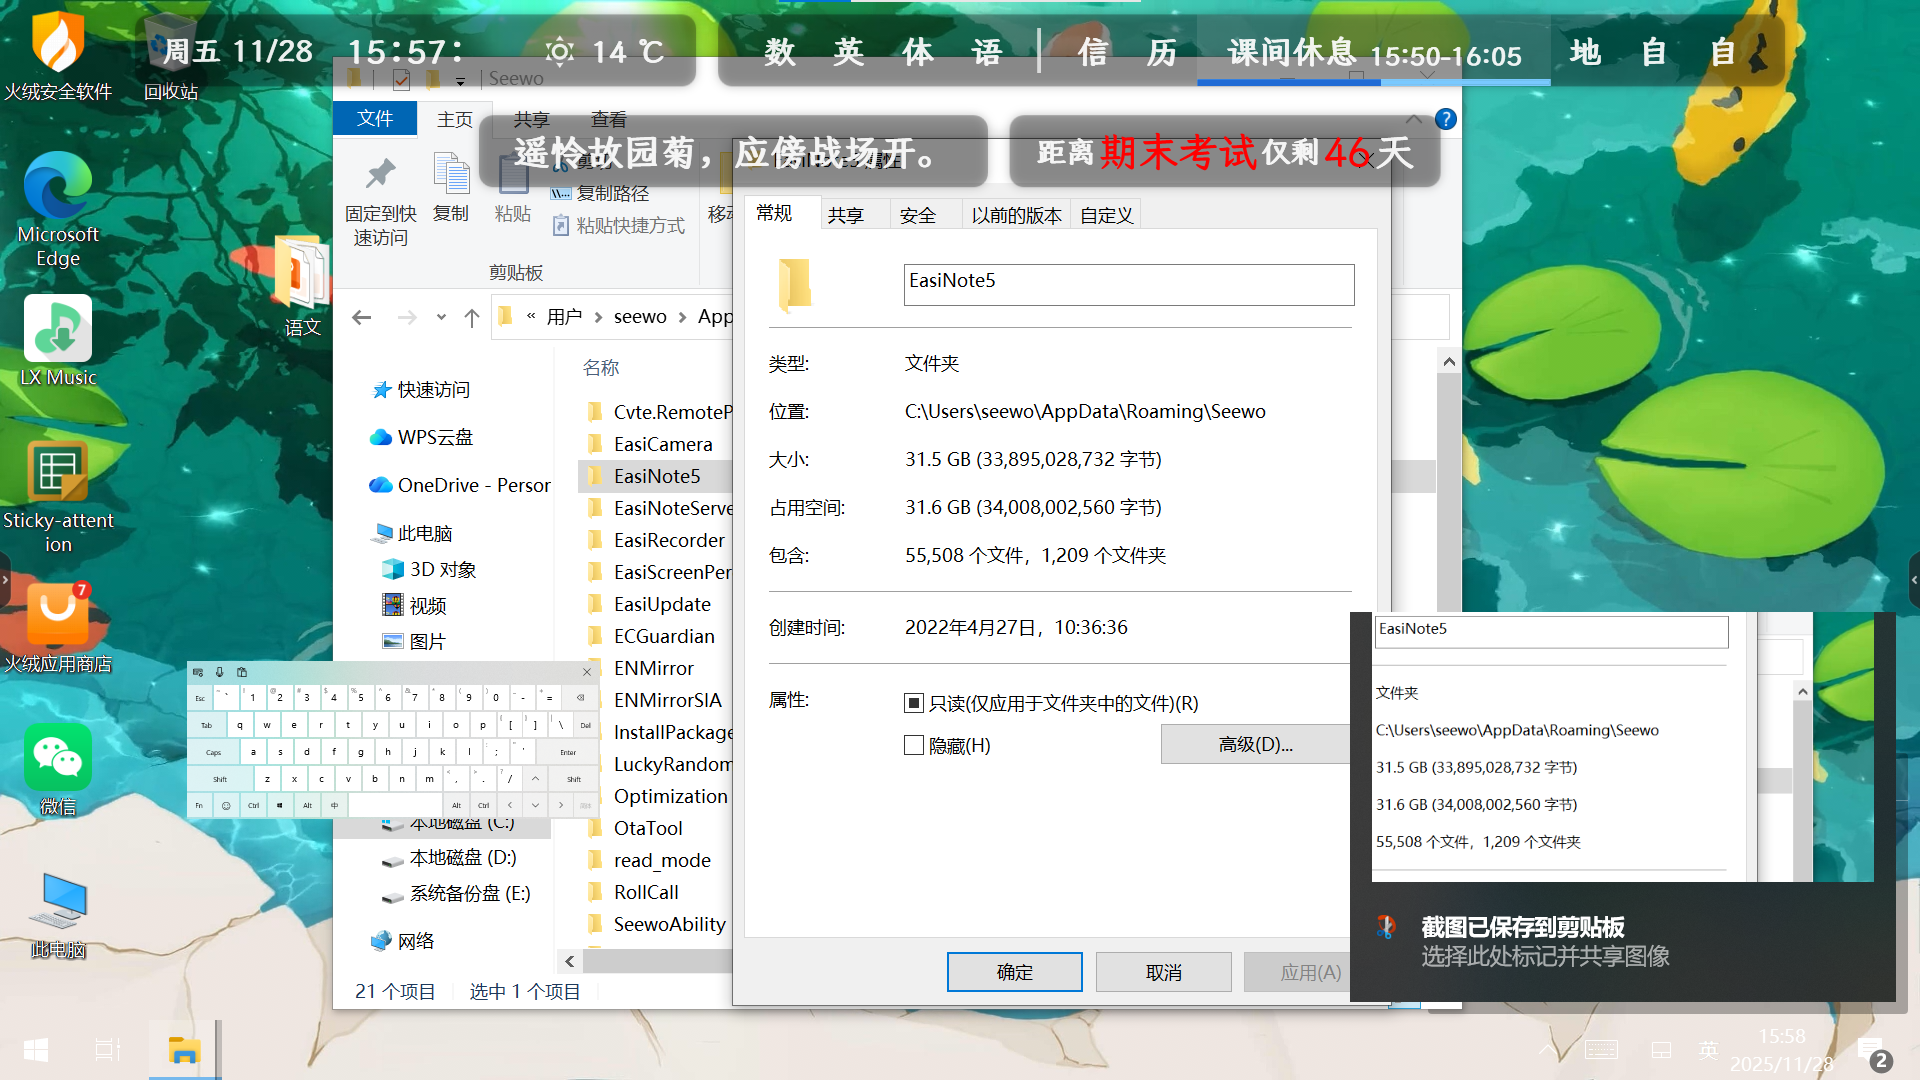Click the File Explorer taskbar icon
This screenshot has width=1920, height=1080.
(x=184, y=1050)
